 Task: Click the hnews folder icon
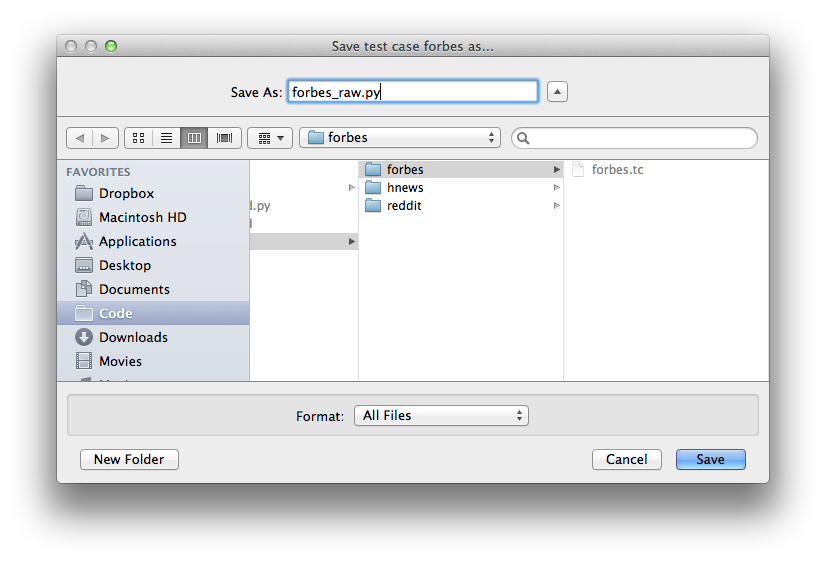tap(373, 188)
